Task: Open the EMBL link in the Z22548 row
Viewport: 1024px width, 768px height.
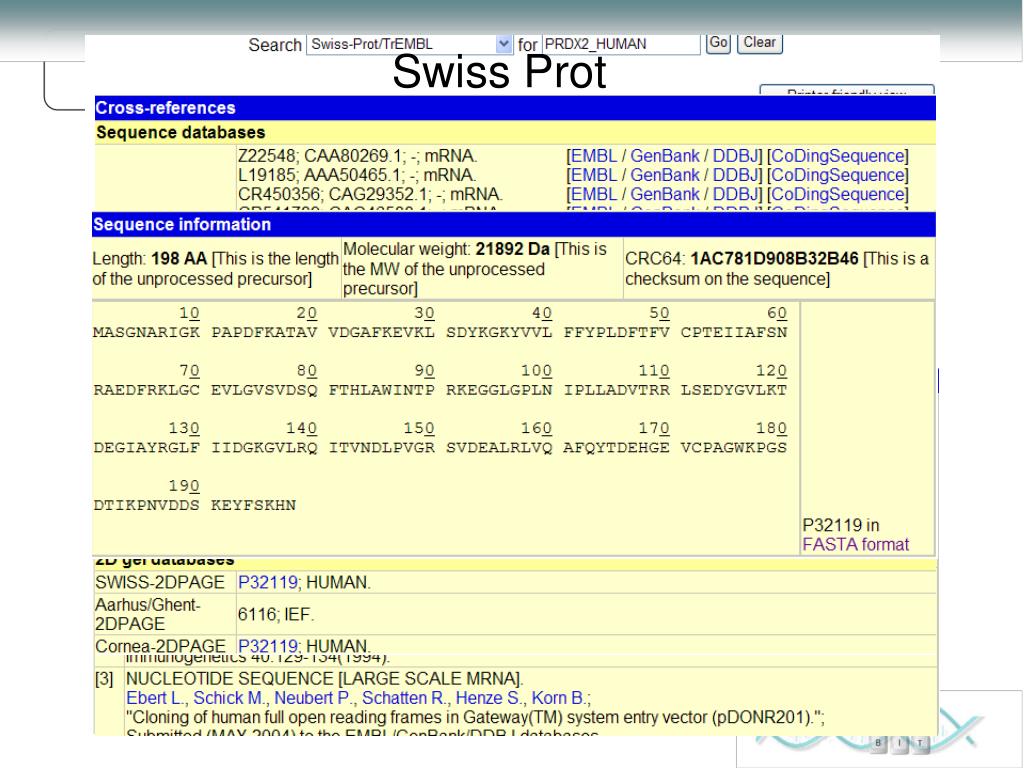Action: coord(594,156)
